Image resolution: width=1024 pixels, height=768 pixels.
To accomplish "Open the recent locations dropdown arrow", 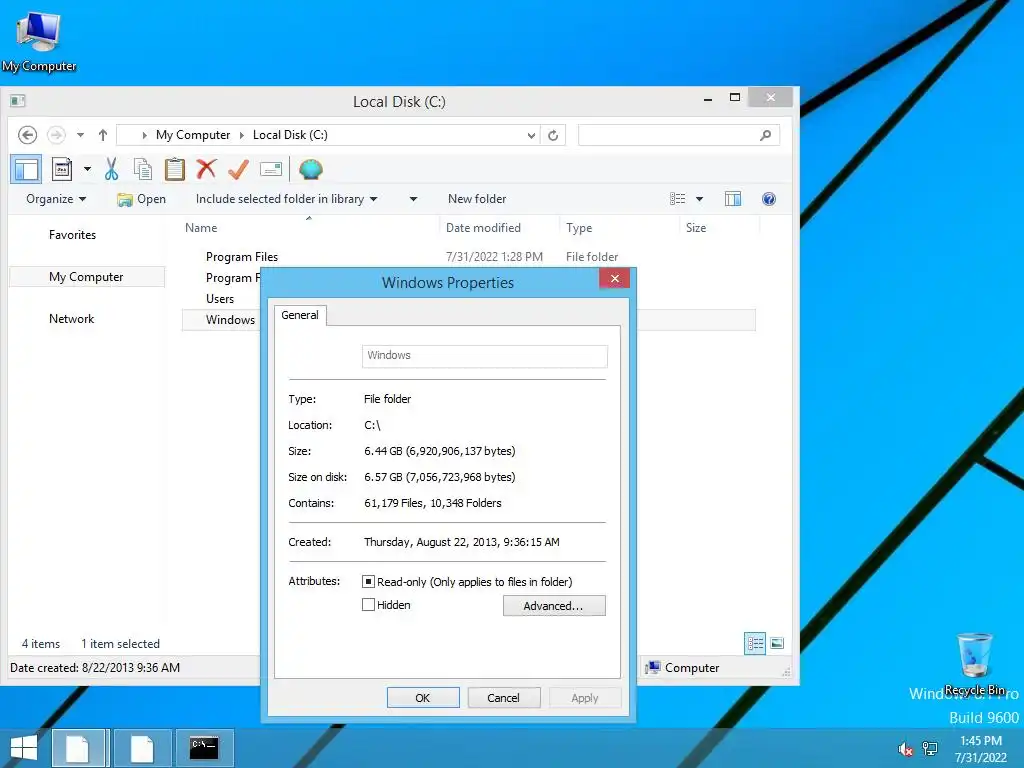I will pyautogui.click(x=80, y=135).
